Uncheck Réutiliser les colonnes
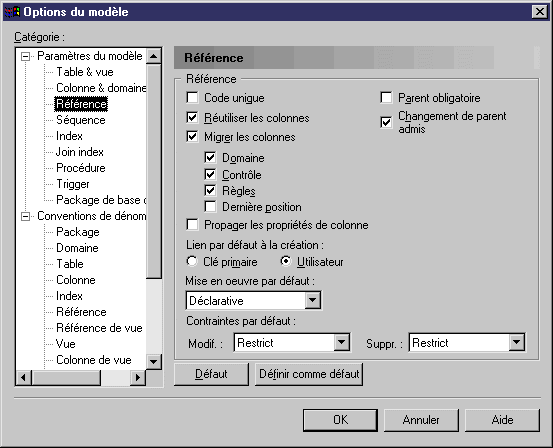The image size is (553, 448). (x=193, y=117)
